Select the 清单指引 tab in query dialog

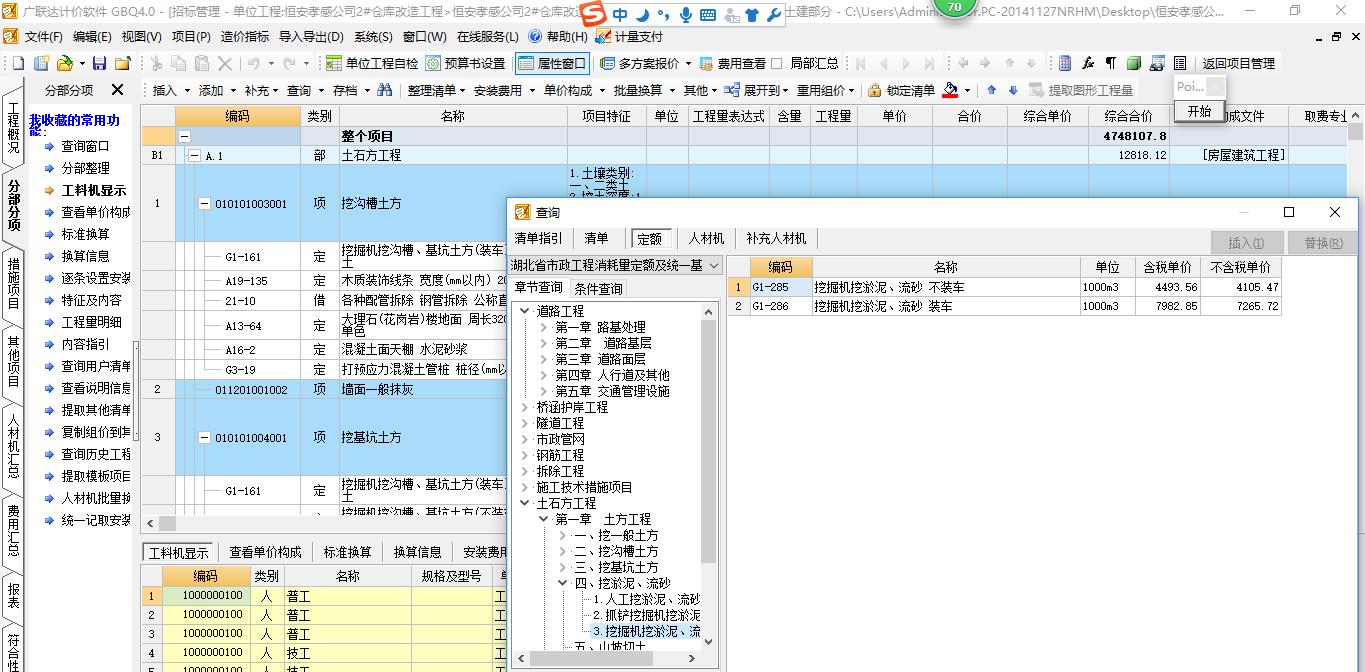click(538, 238)
